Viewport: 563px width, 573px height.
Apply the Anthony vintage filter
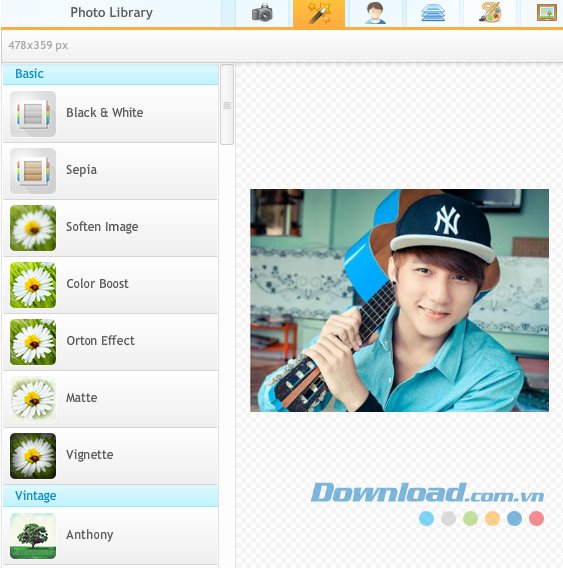tap(110, 536)
